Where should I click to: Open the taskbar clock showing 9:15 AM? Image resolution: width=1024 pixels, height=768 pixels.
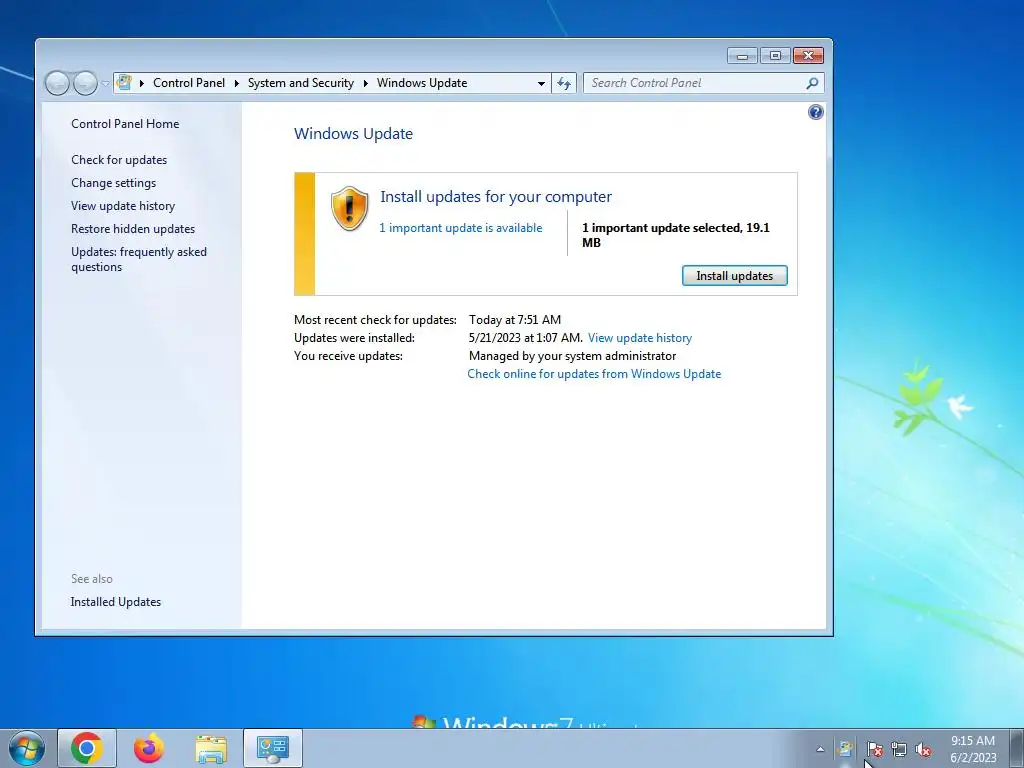973,749
